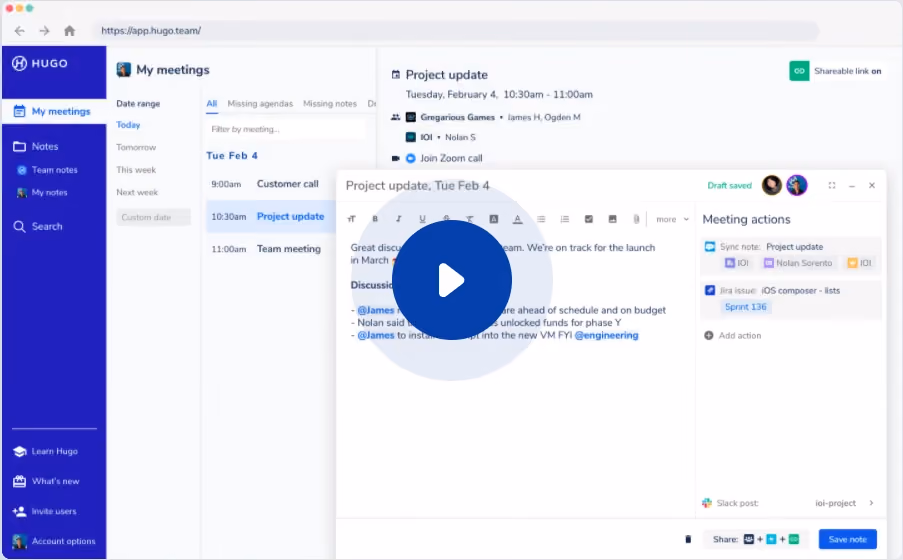Viewport: 903px width, 560px height.
Task: Click the calendar icon beside Project update heading
Action: 396,74
